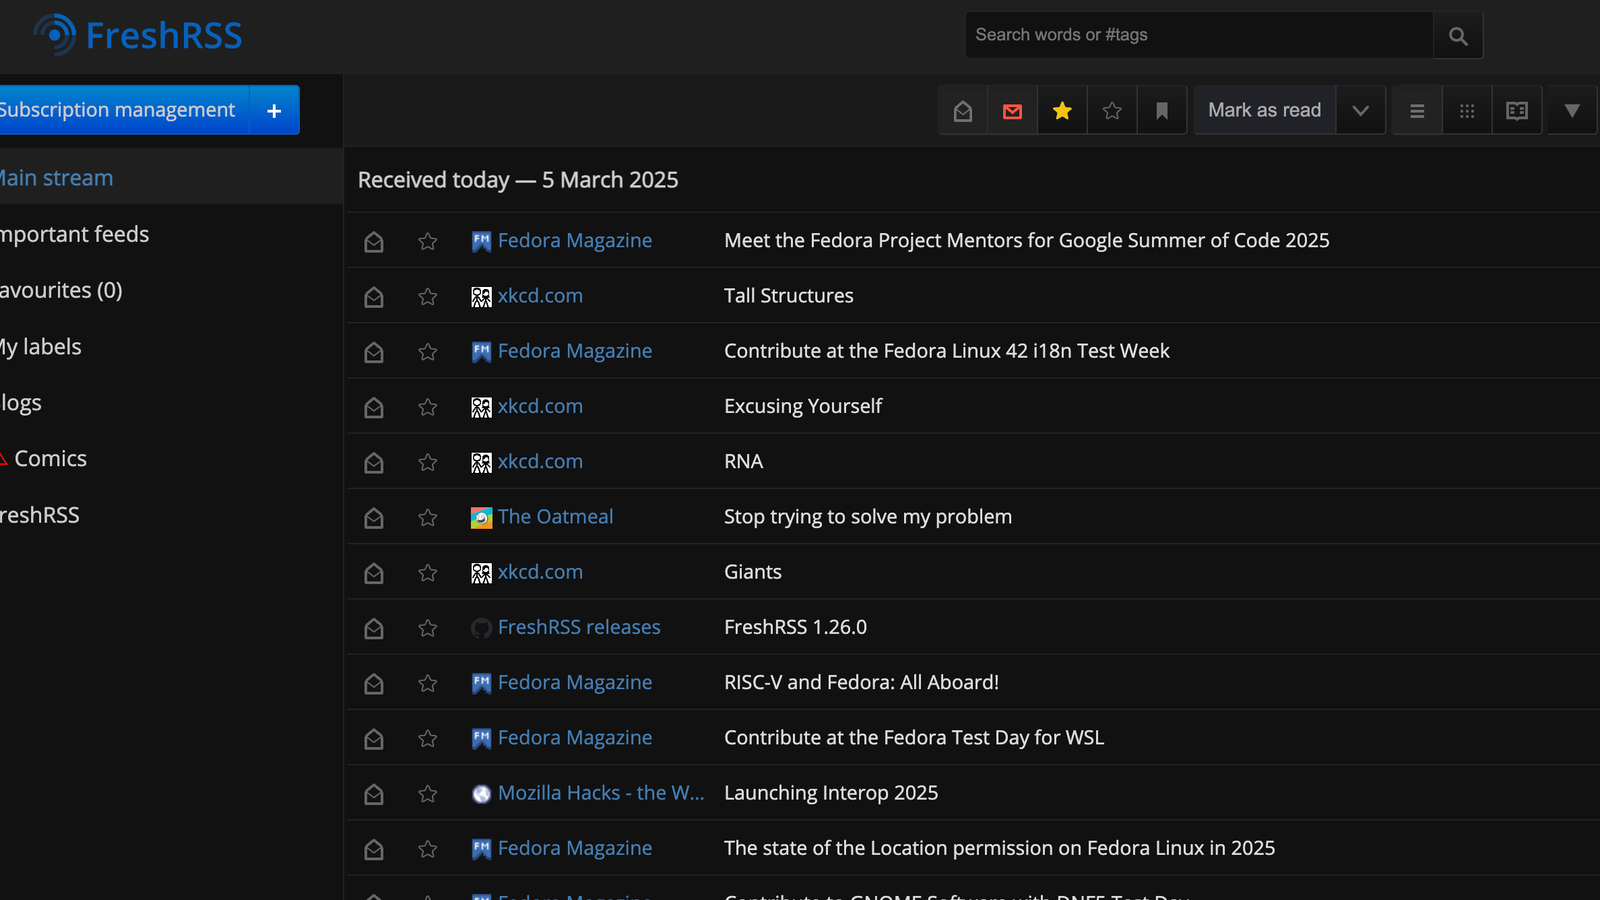Star the 'Giants' article
The height and width of the screenshot is (900, 1600).
(428, 573)
